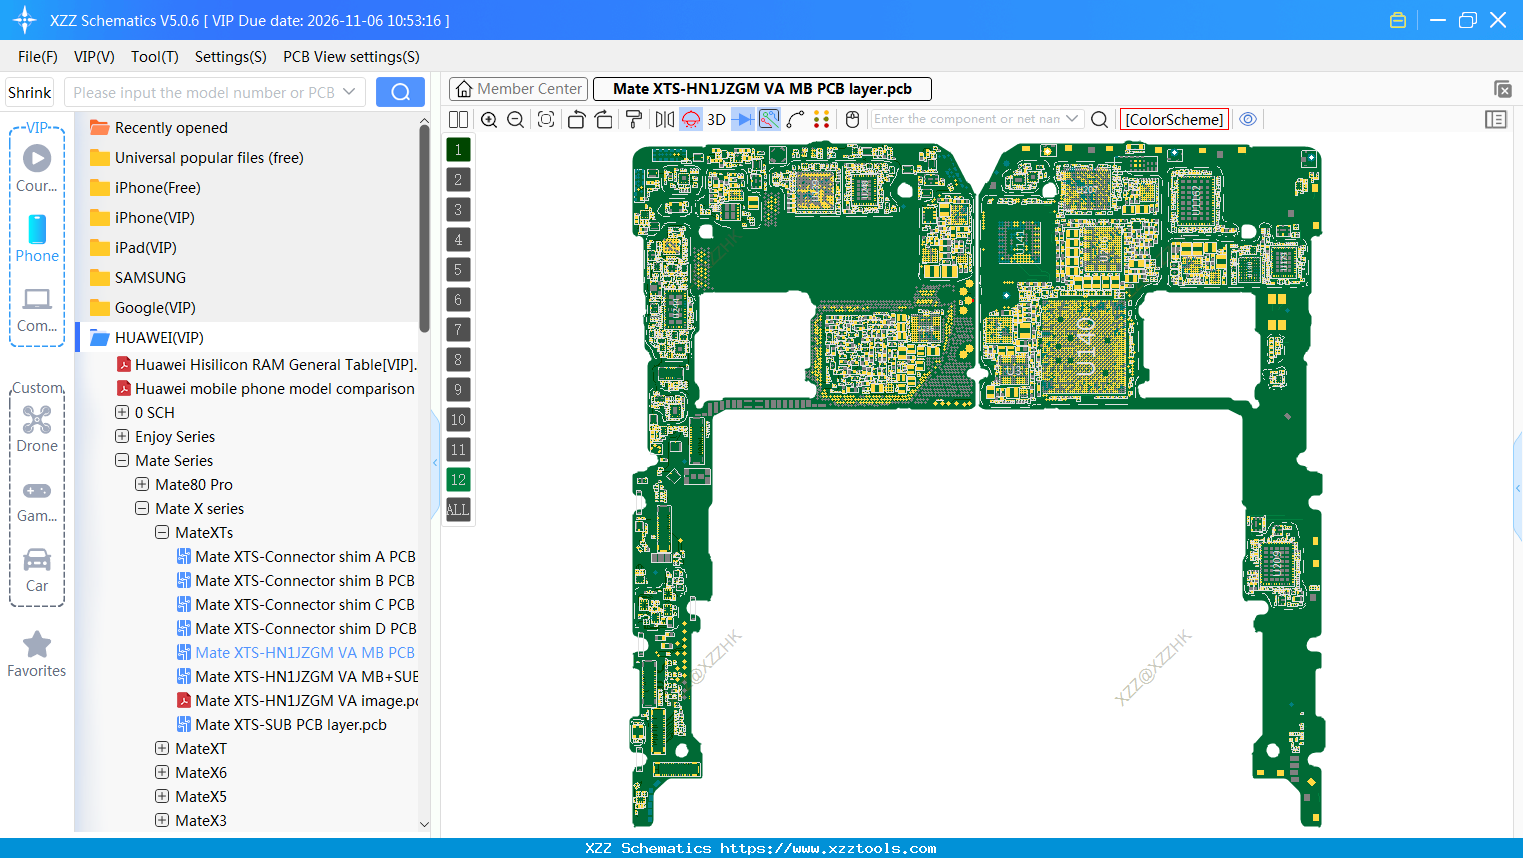Click the blue search magnifier button

coord(400,91)
